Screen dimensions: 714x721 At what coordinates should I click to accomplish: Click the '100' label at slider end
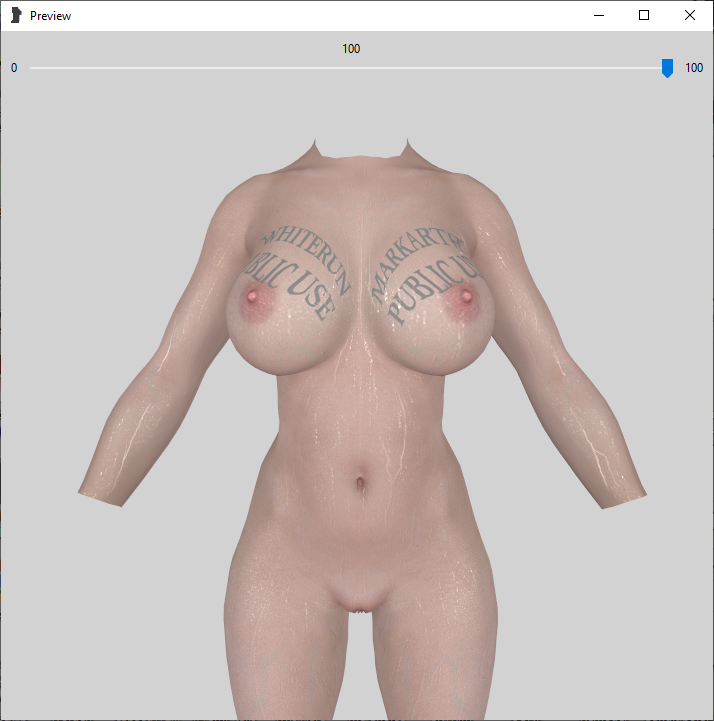tap(694, 68)
